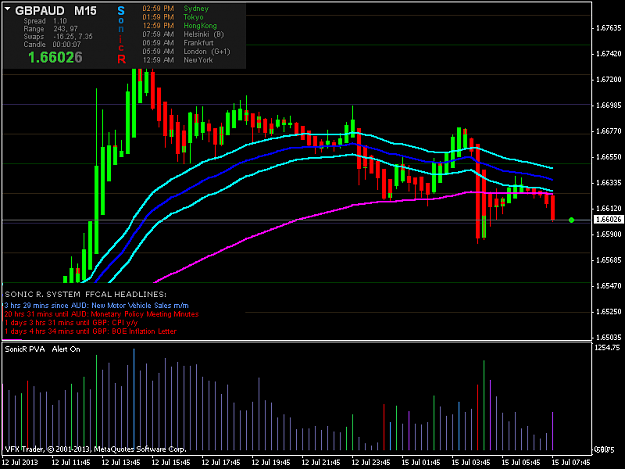Click the SonicR PVA indicator label
Viewport: 625px width, 469px height.
pos(25,349)
